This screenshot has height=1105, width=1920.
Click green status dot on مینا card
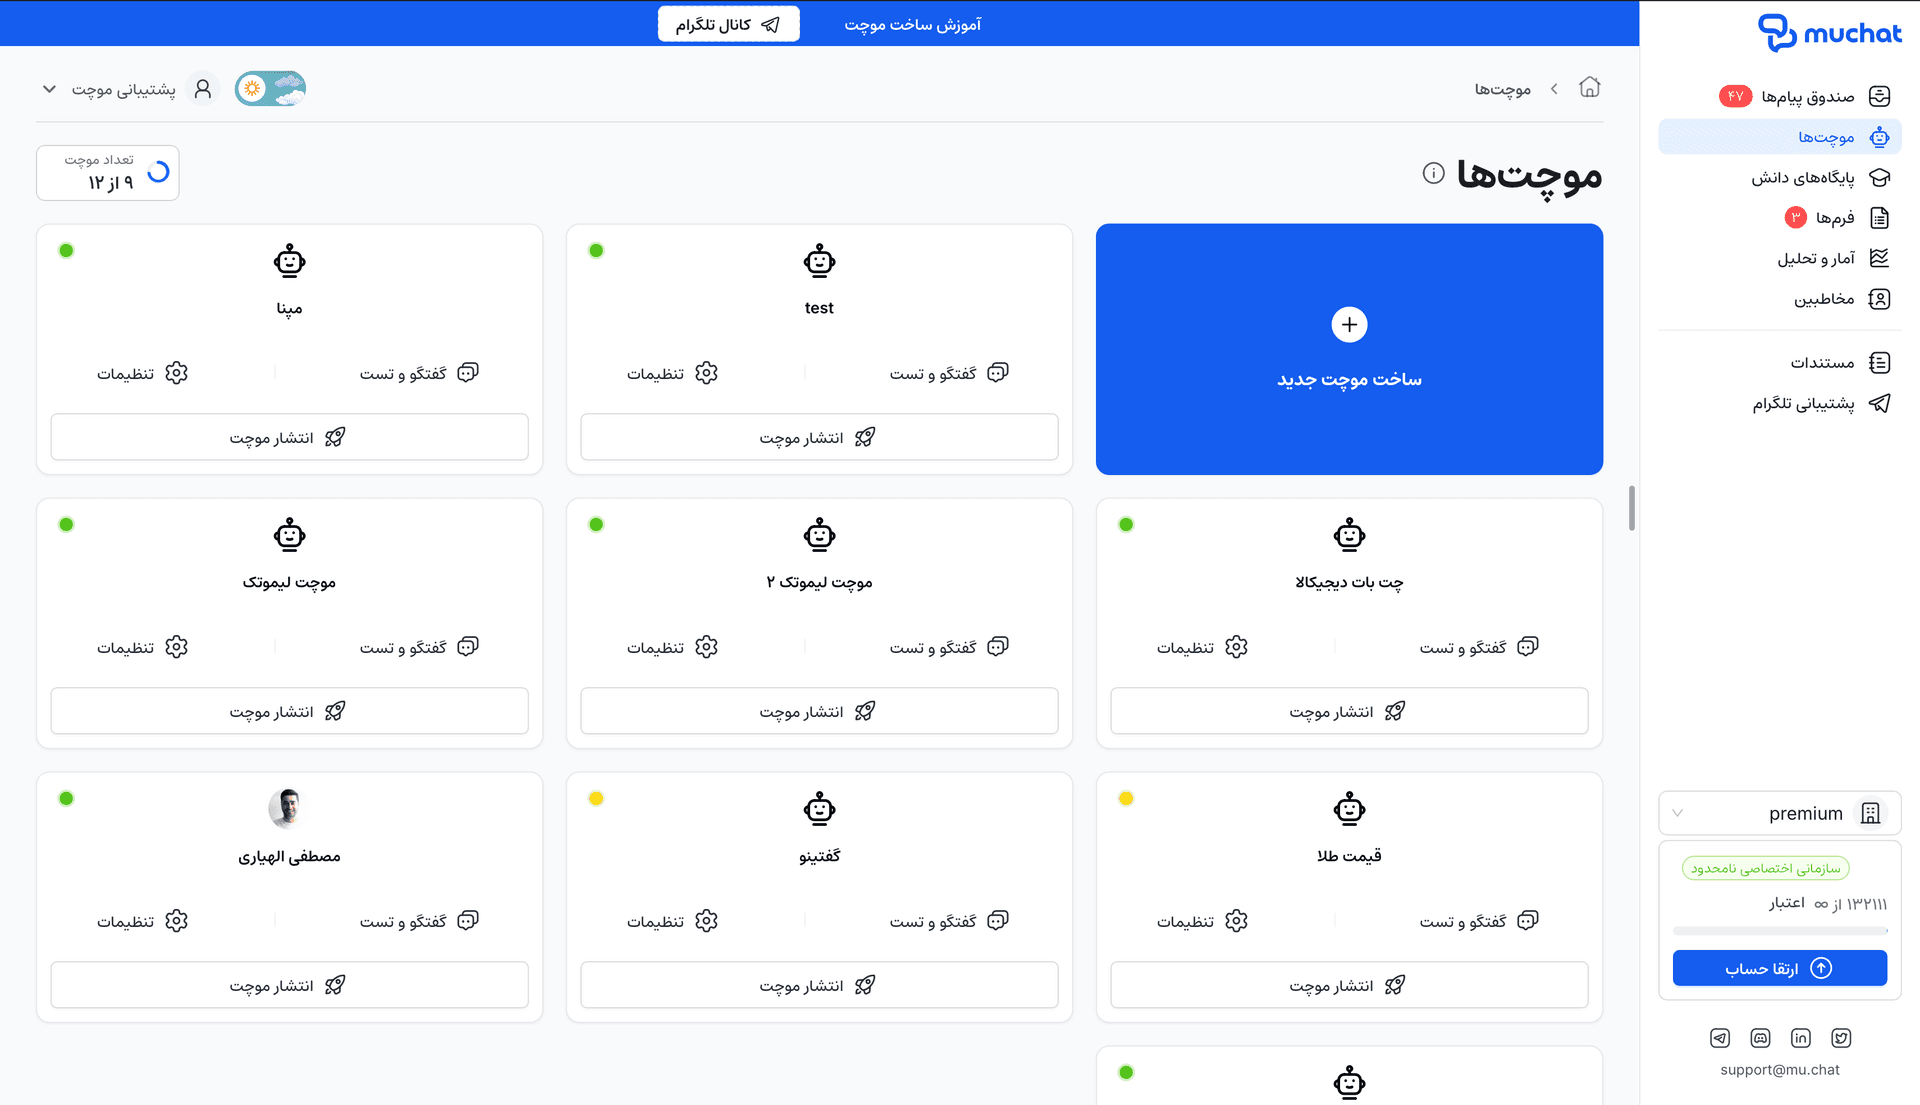66,250
